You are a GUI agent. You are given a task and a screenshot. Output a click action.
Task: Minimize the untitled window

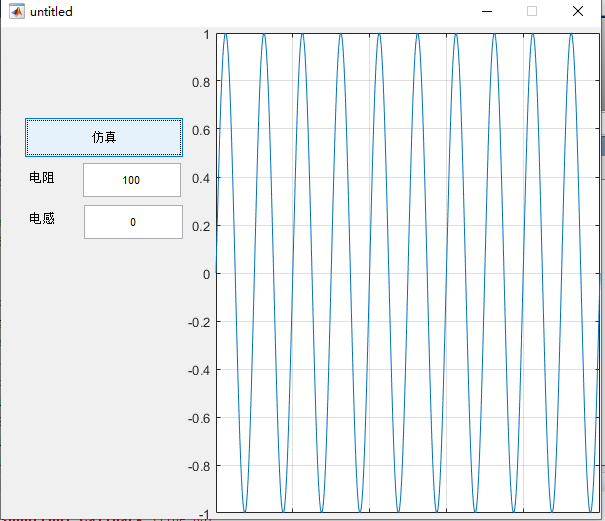(487, 12)
